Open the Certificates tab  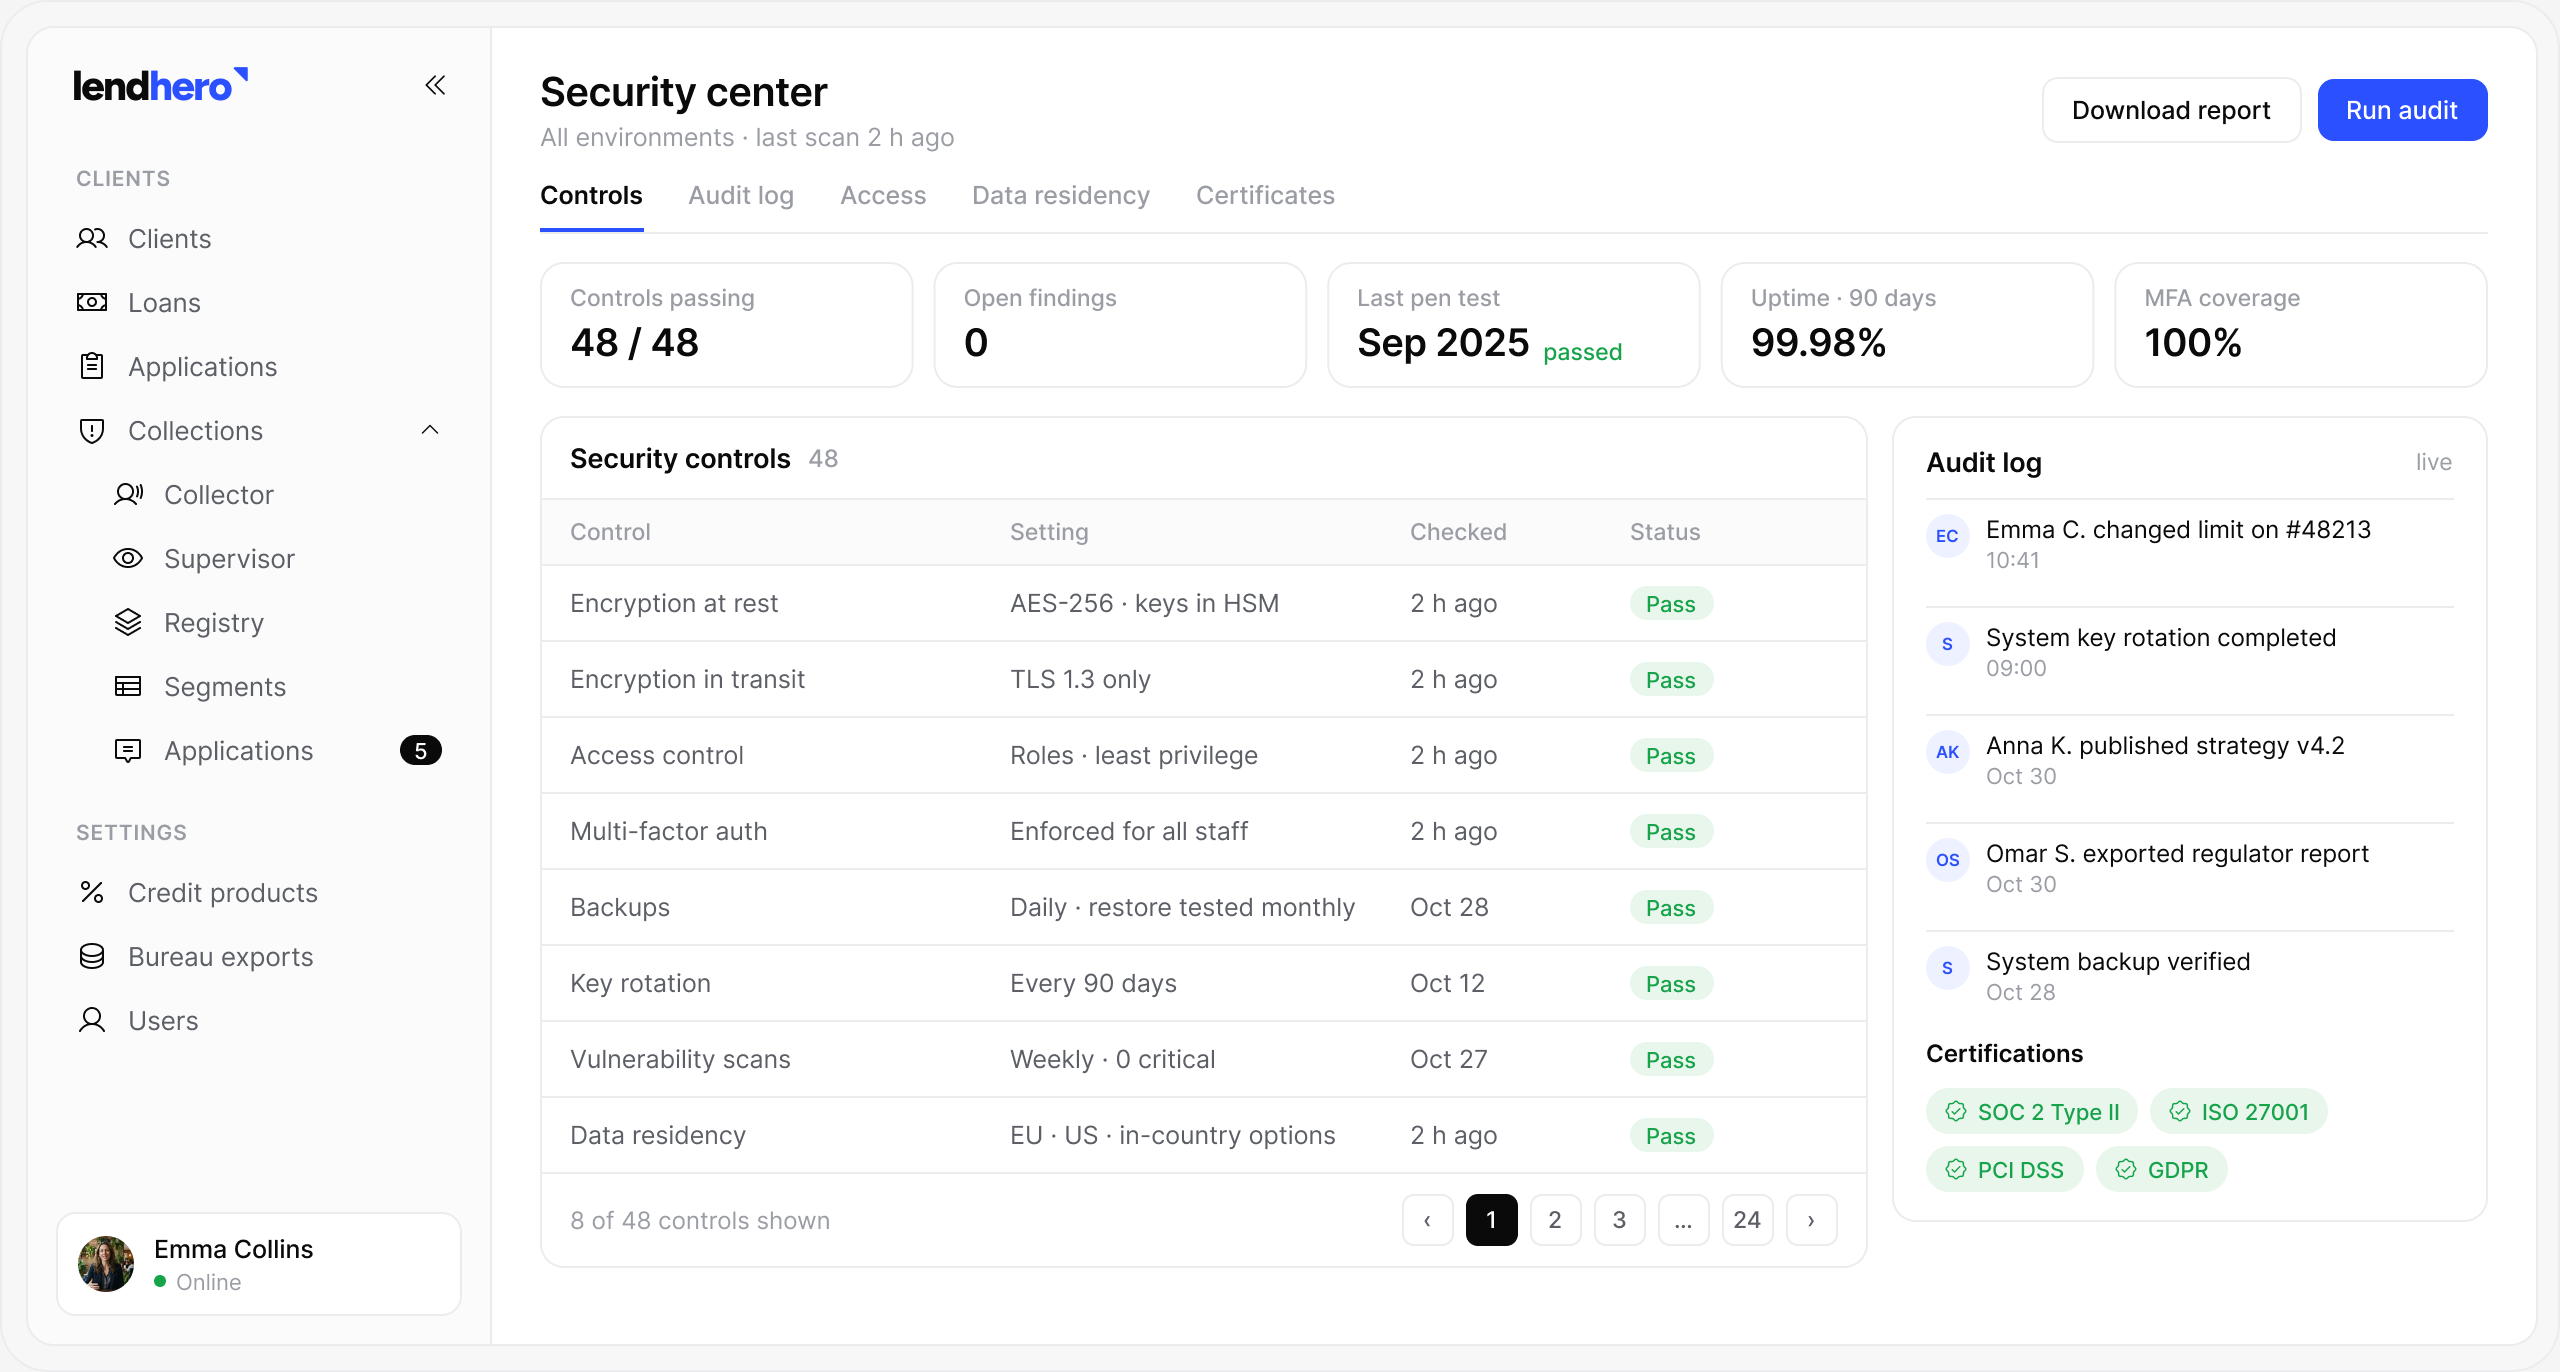click(x=1265, y=196)
